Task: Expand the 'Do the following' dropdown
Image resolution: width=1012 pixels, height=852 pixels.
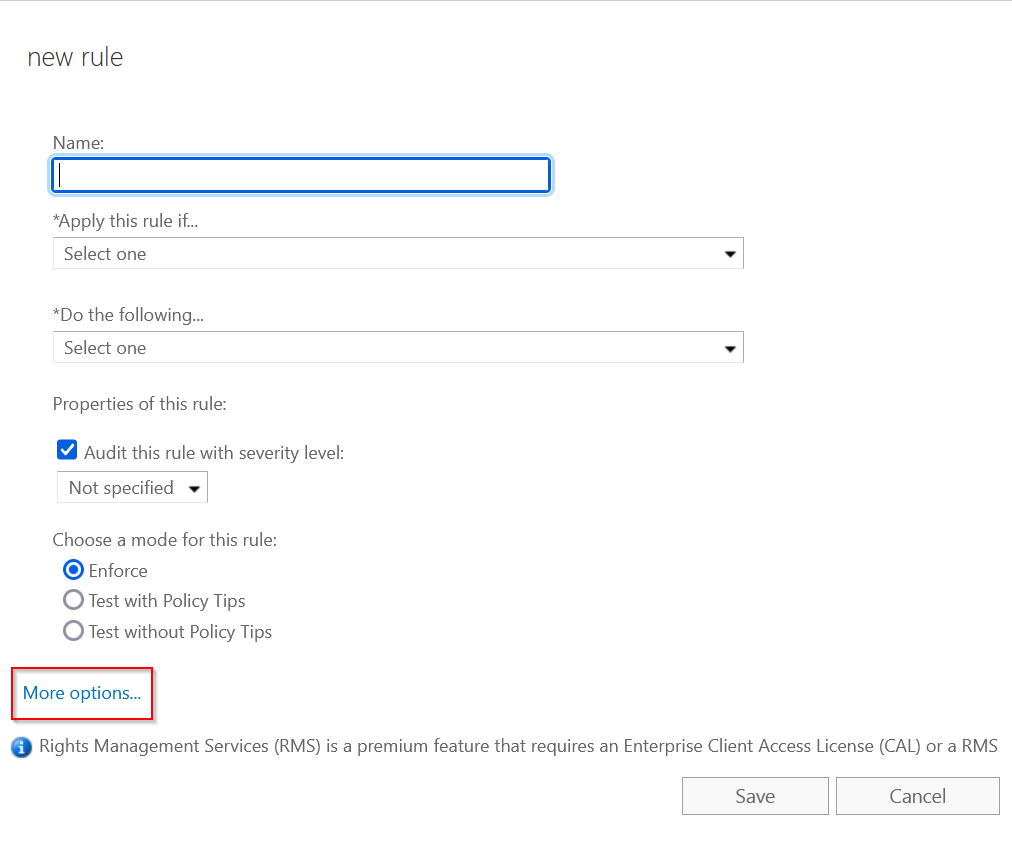Action: [397, 348]
